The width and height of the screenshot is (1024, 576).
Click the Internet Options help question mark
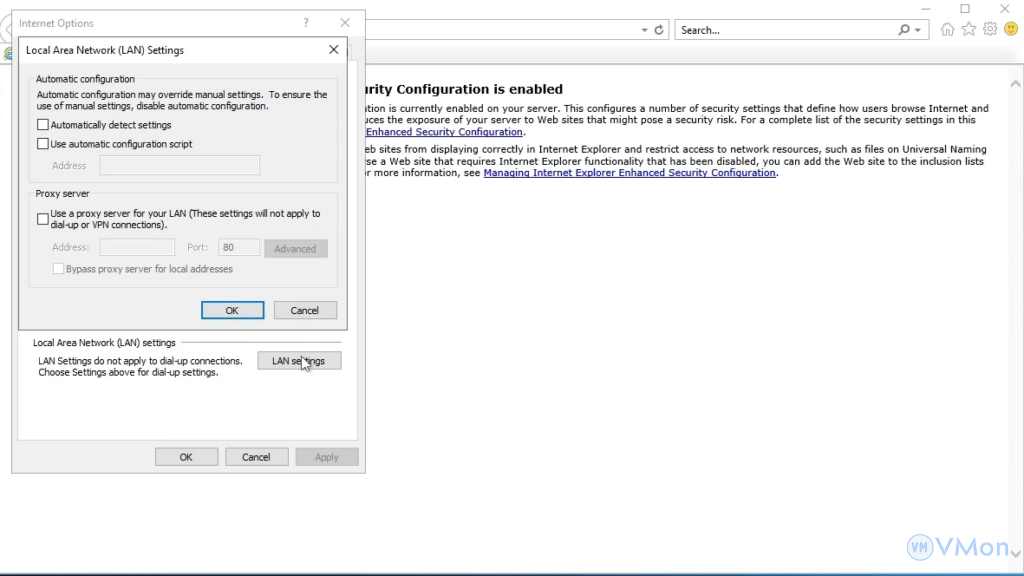click(x=306, y=23)
